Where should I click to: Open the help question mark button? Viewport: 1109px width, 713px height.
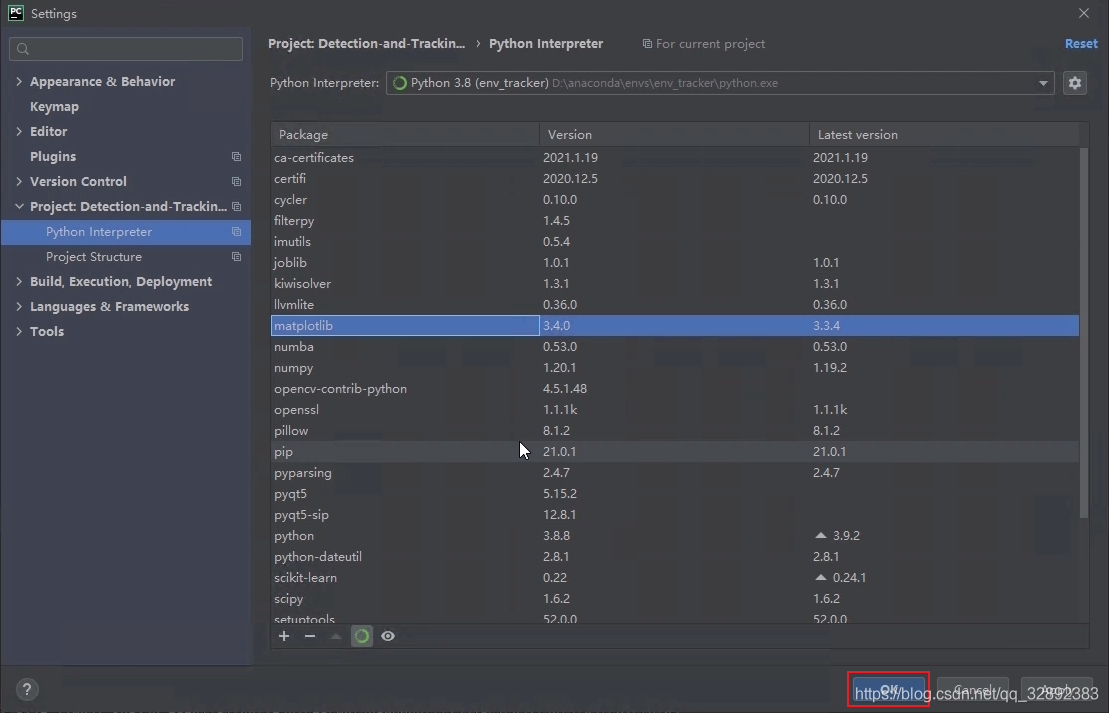(x=27, y=689)
